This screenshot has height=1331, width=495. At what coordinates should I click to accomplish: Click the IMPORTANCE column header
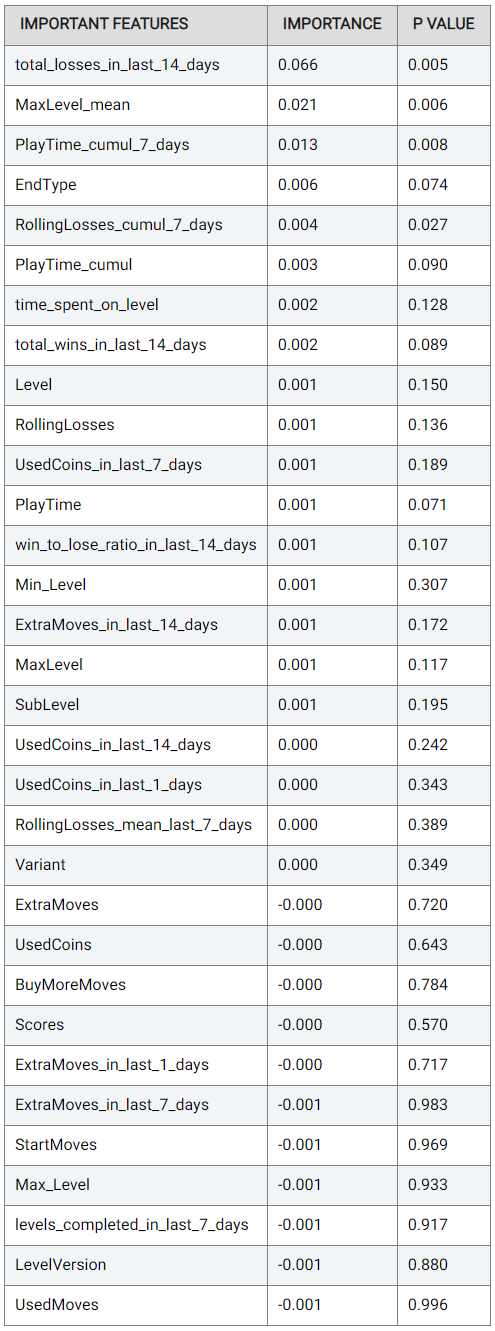[332, 24]
